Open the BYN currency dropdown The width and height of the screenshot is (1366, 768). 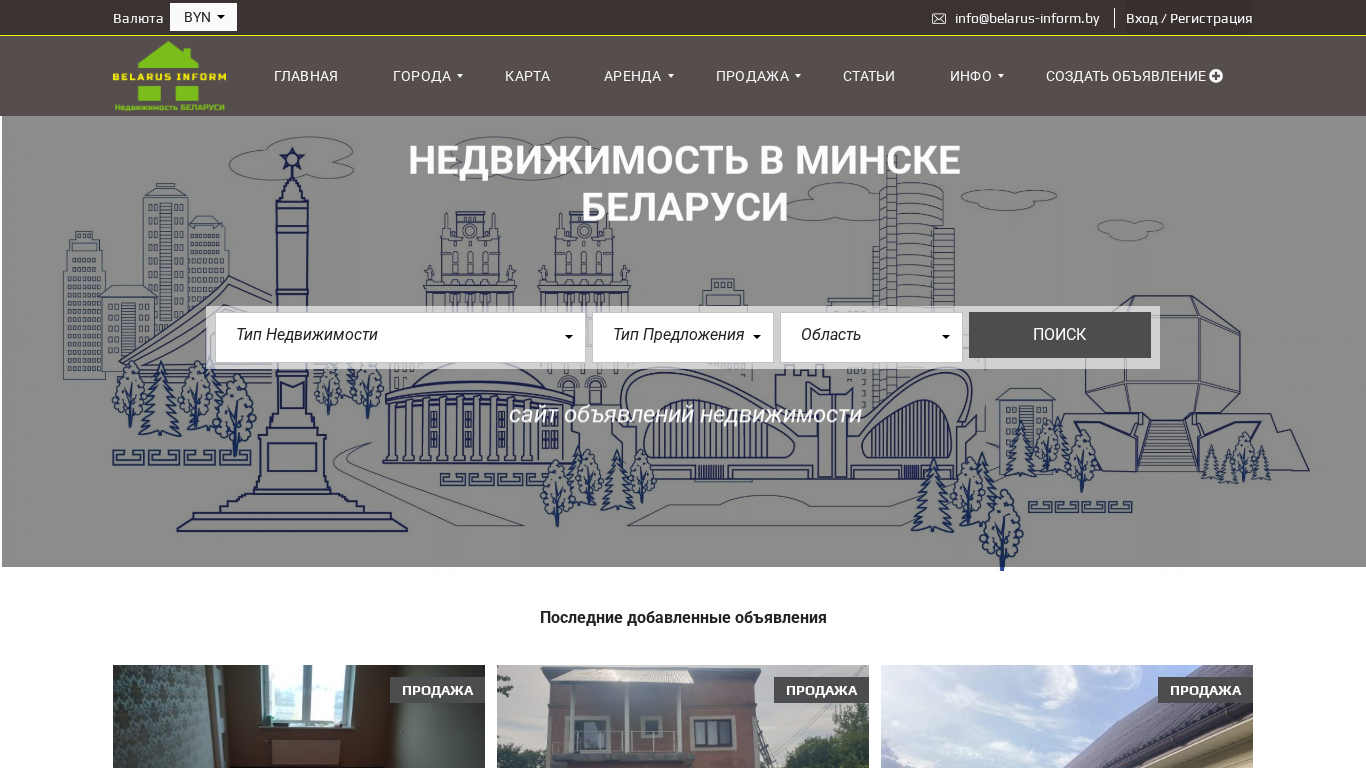point(203,17)
